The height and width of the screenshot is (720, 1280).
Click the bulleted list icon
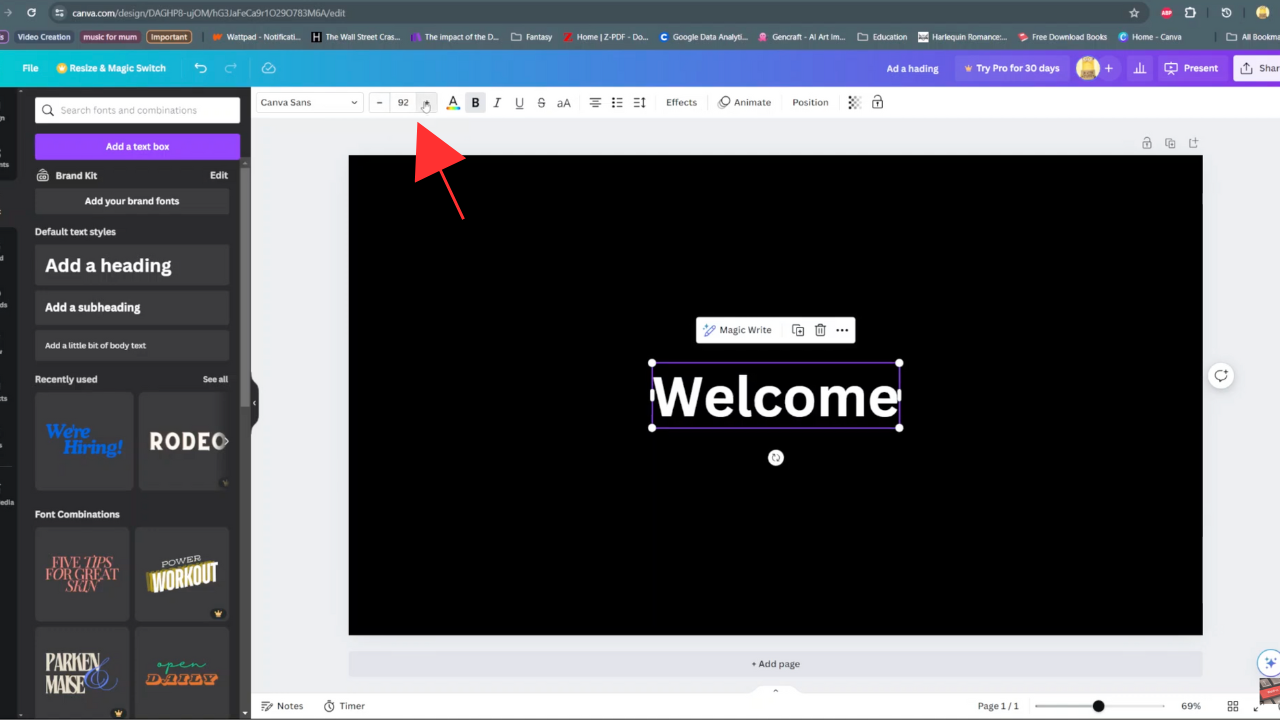[x=617, y=102]
